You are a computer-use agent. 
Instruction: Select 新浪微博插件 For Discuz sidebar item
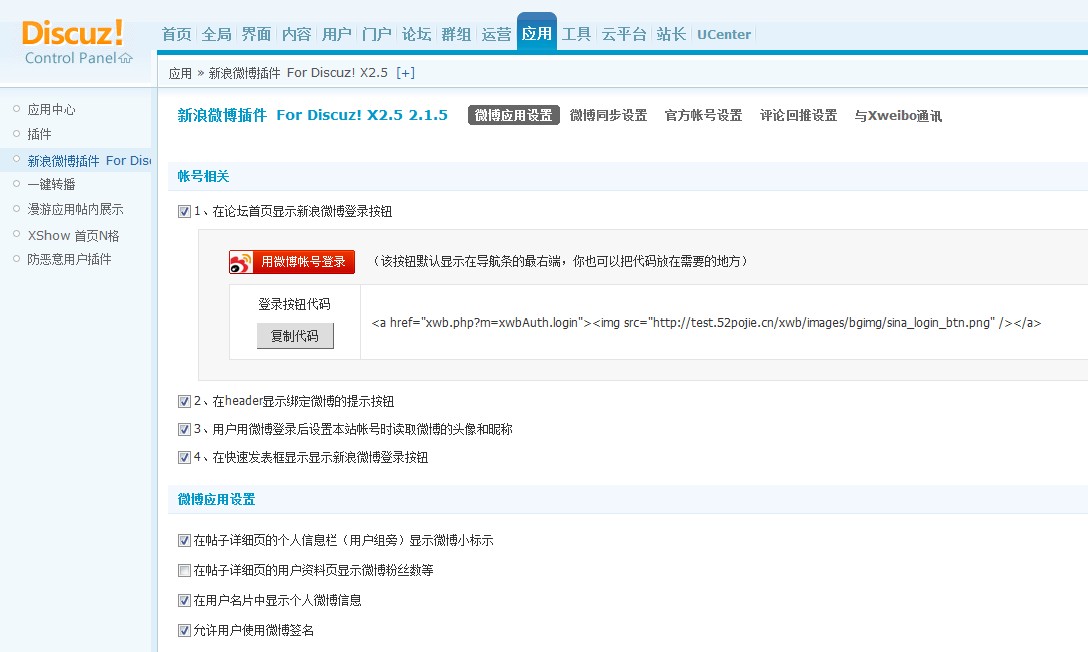click(89, 161)
